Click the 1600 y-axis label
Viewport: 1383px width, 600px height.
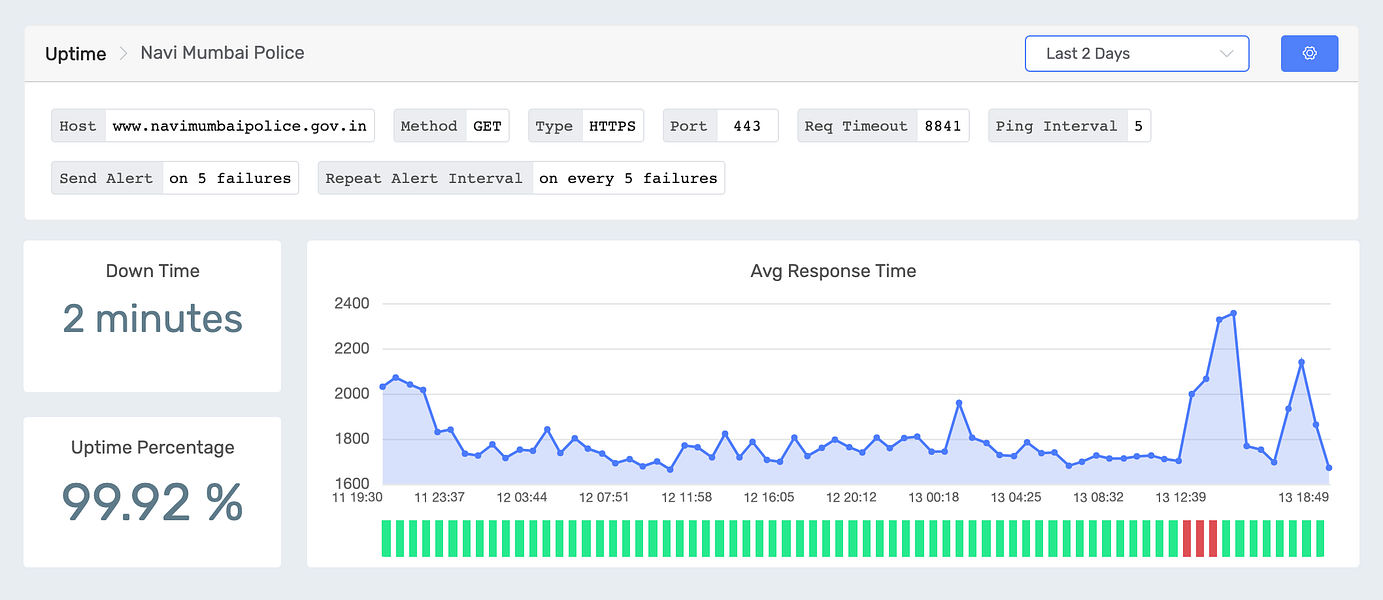coord(351,484)
